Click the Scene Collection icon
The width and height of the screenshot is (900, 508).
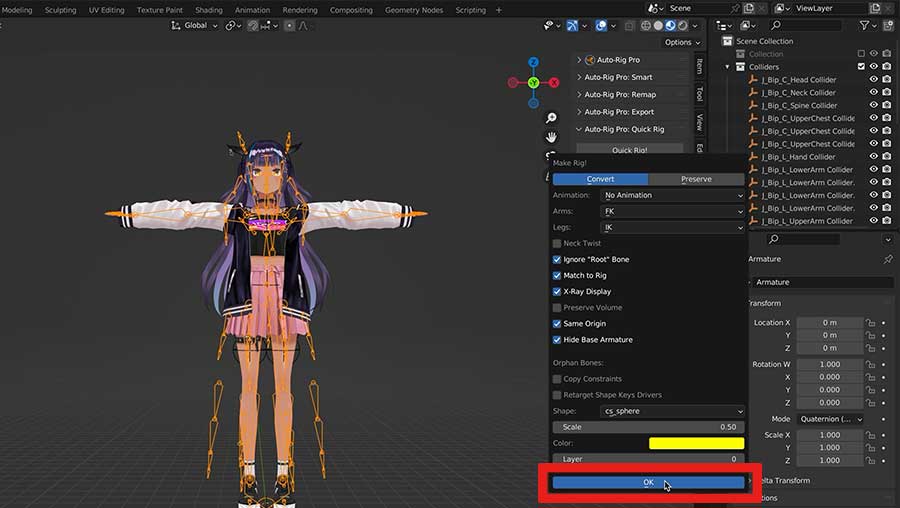[727, 41]
